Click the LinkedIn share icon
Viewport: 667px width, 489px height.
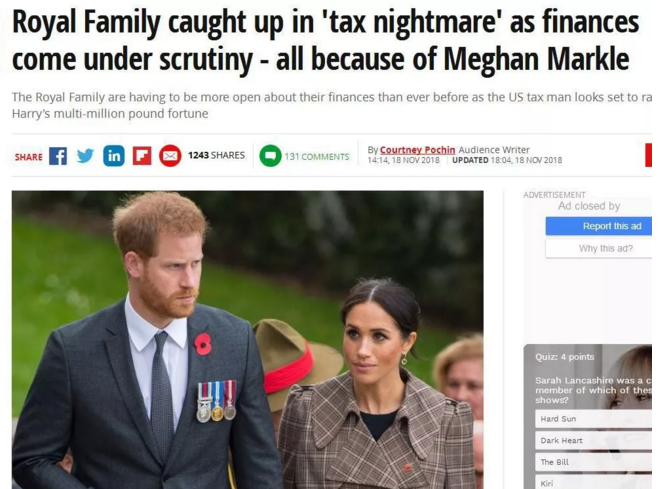(x=114, y=156)
